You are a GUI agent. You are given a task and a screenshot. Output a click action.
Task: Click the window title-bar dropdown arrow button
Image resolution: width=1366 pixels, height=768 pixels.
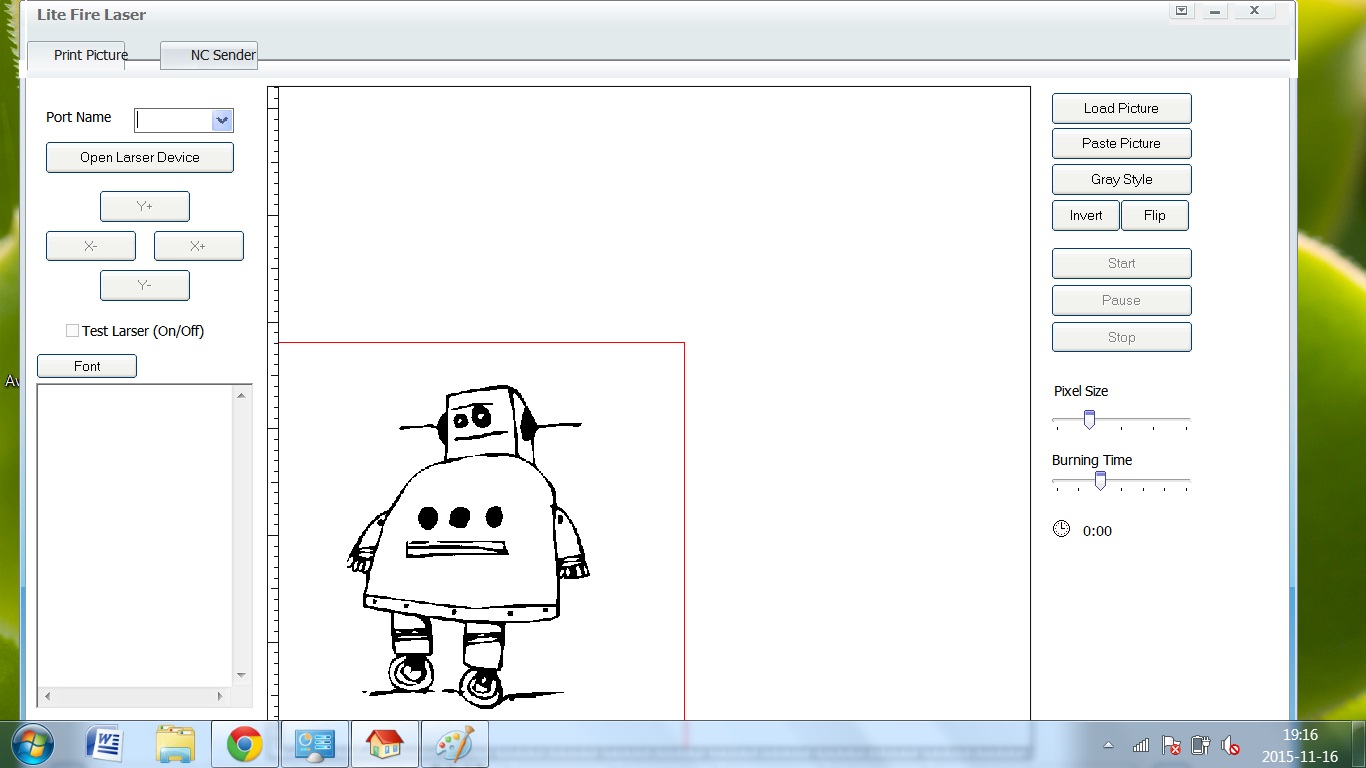1182,11
